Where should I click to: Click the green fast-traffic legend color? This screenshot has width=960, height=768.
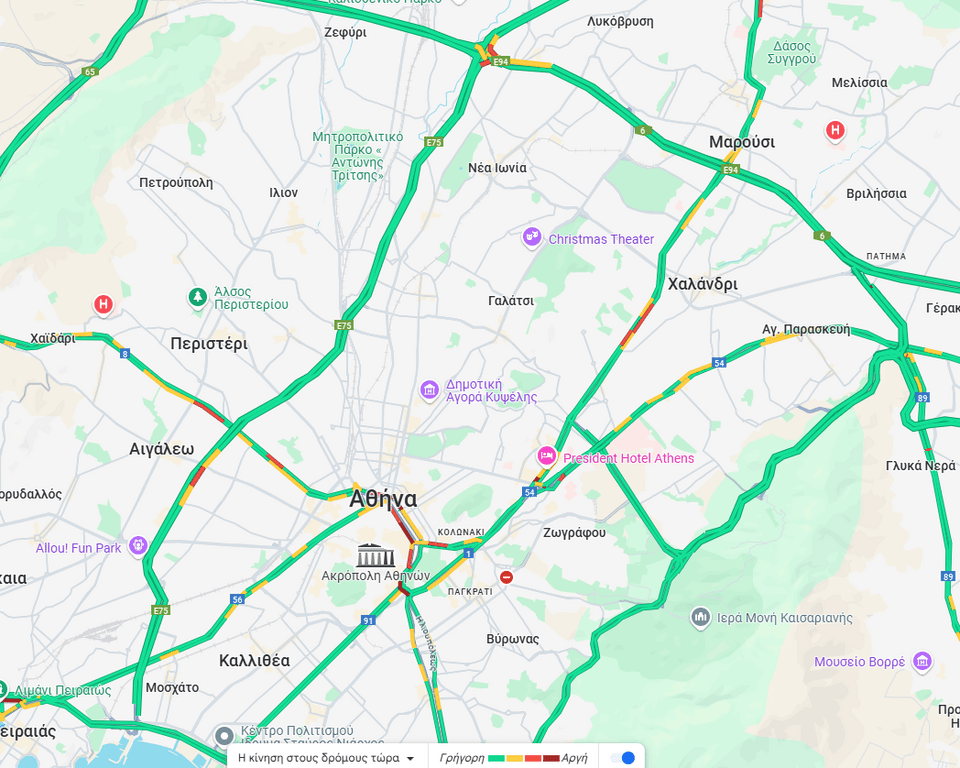tap(497, 758)
